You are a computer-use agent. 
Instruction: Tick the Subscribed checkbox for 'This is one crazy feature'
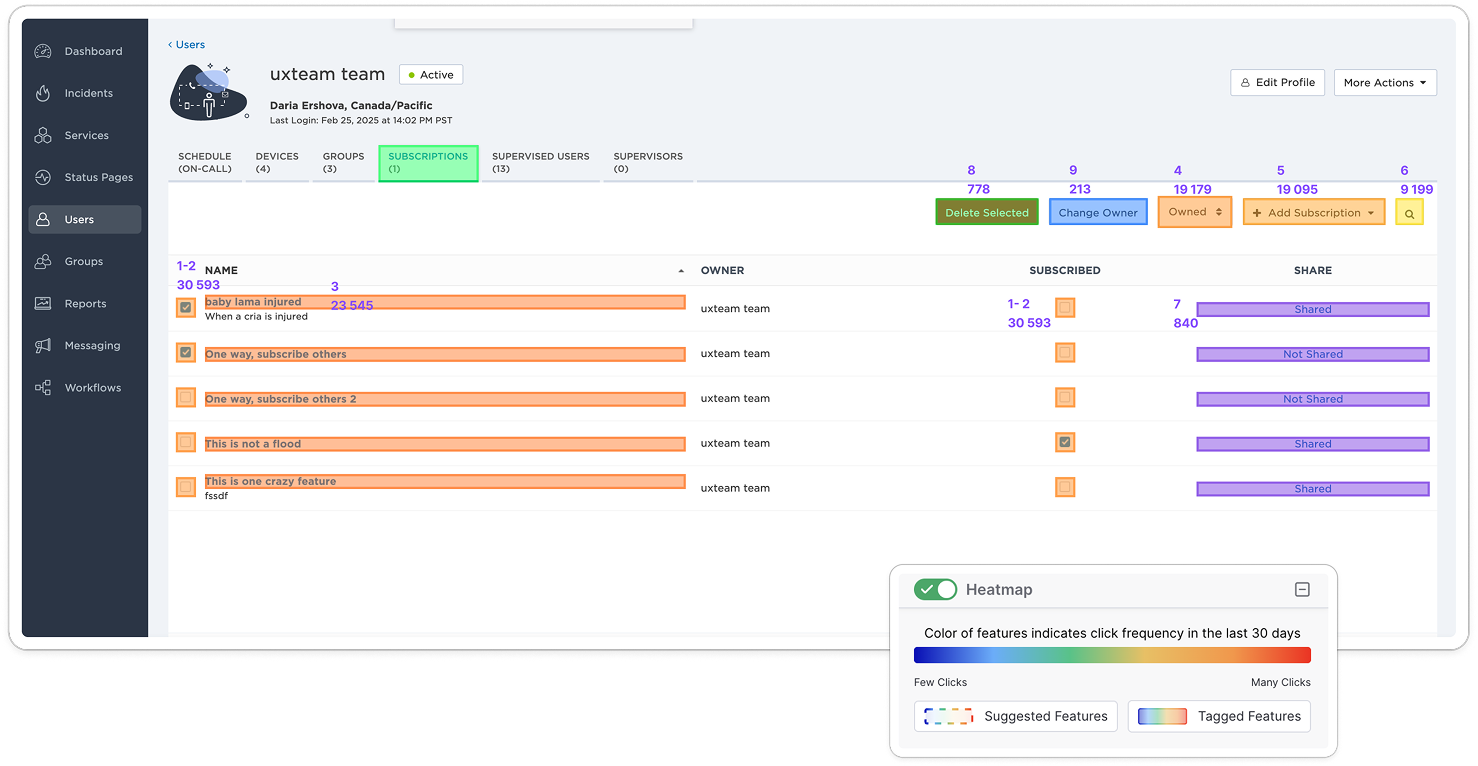1065,487
